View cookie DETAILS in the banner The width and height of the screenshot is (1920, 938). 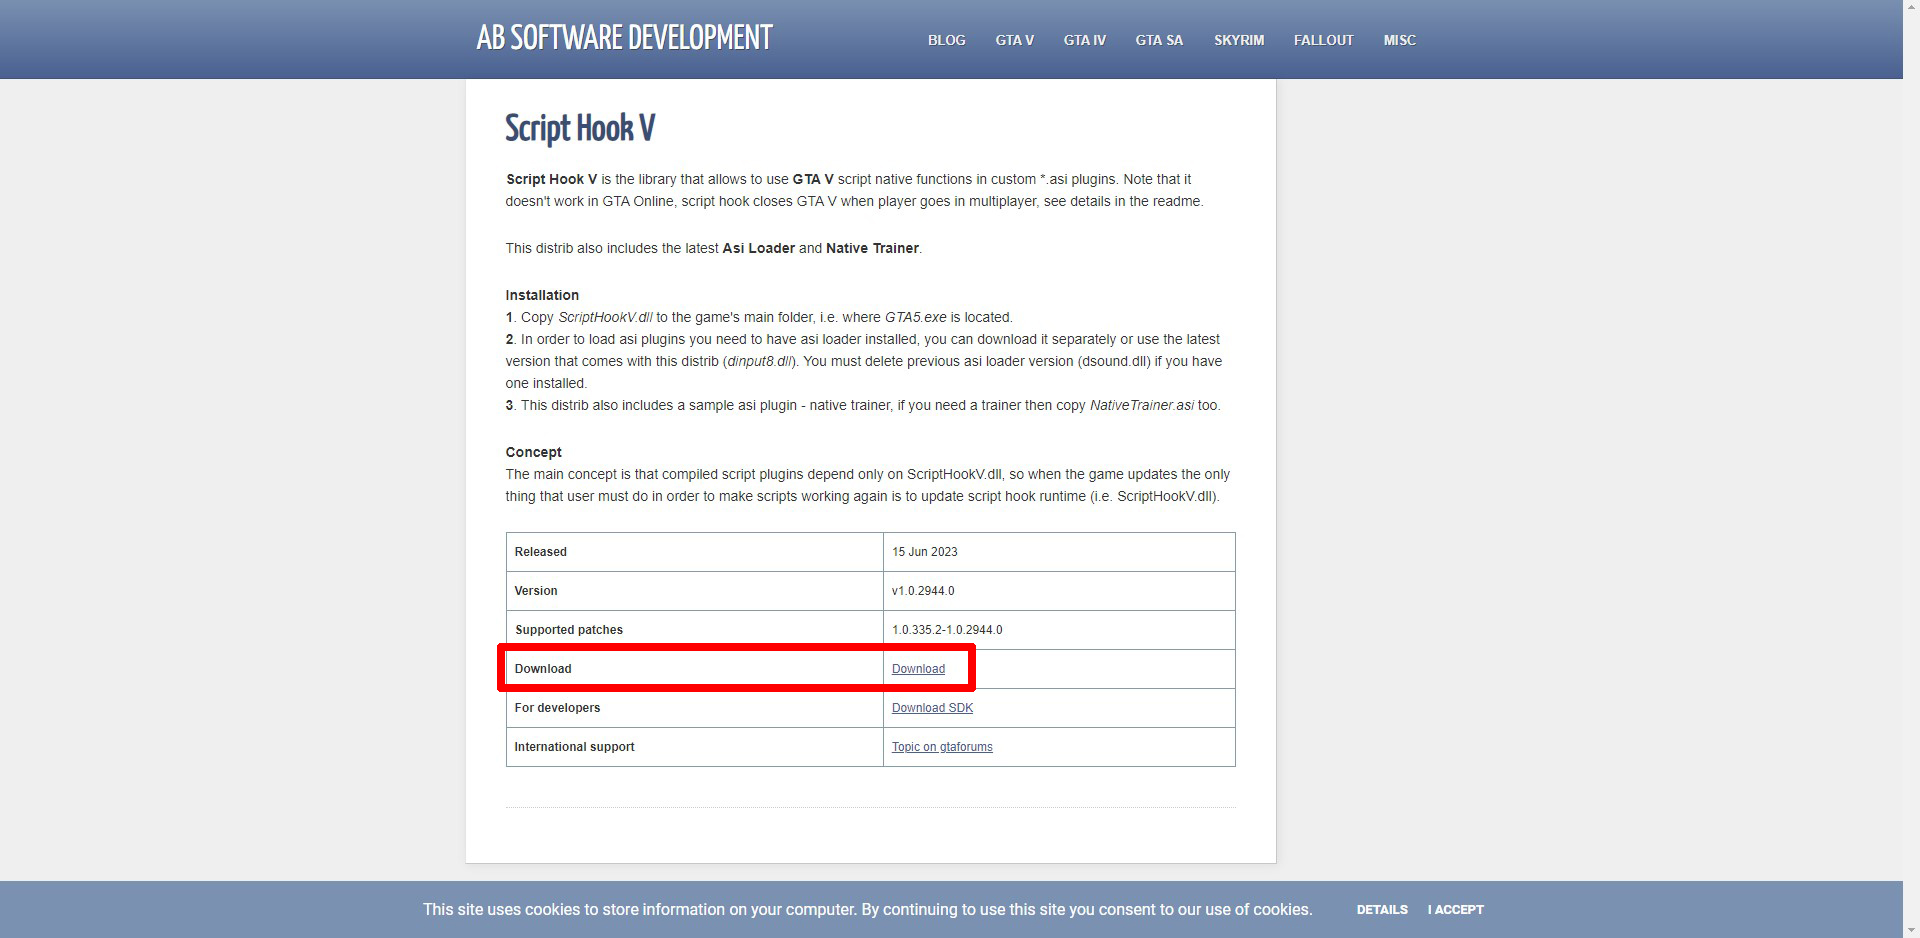click(1381, 910)
